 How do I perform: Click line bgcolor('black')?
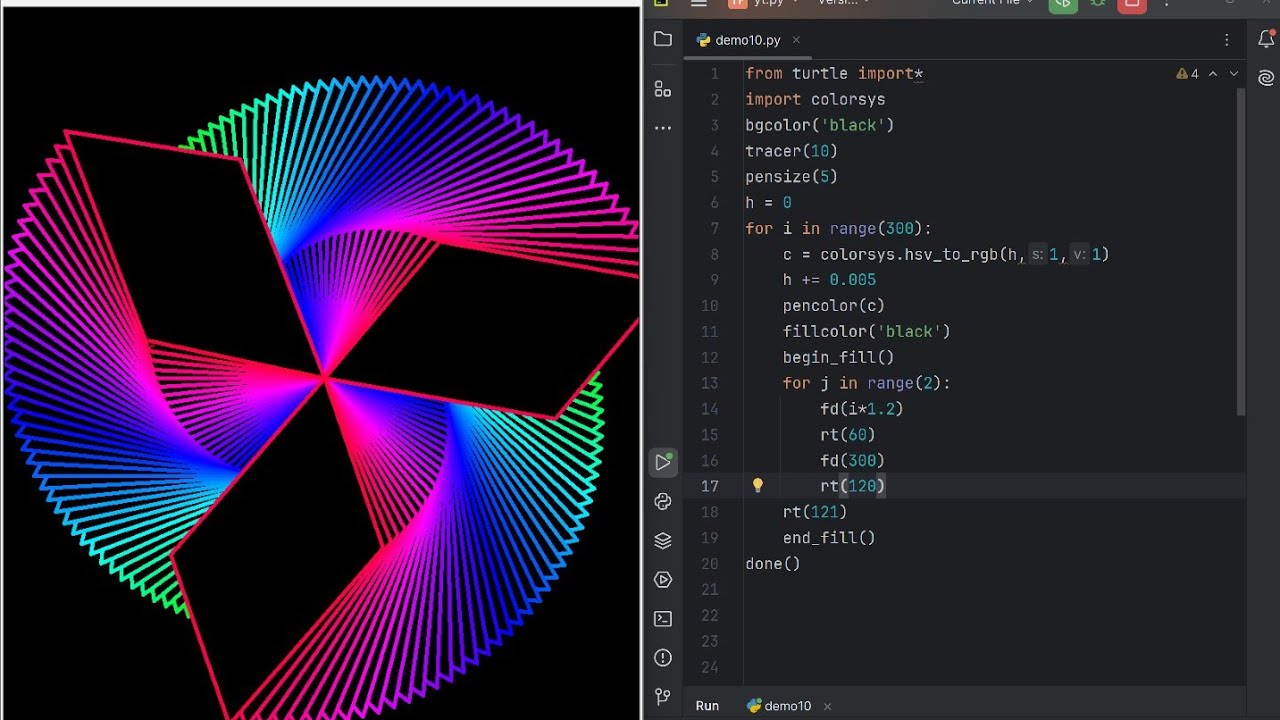tap(819, 125)
